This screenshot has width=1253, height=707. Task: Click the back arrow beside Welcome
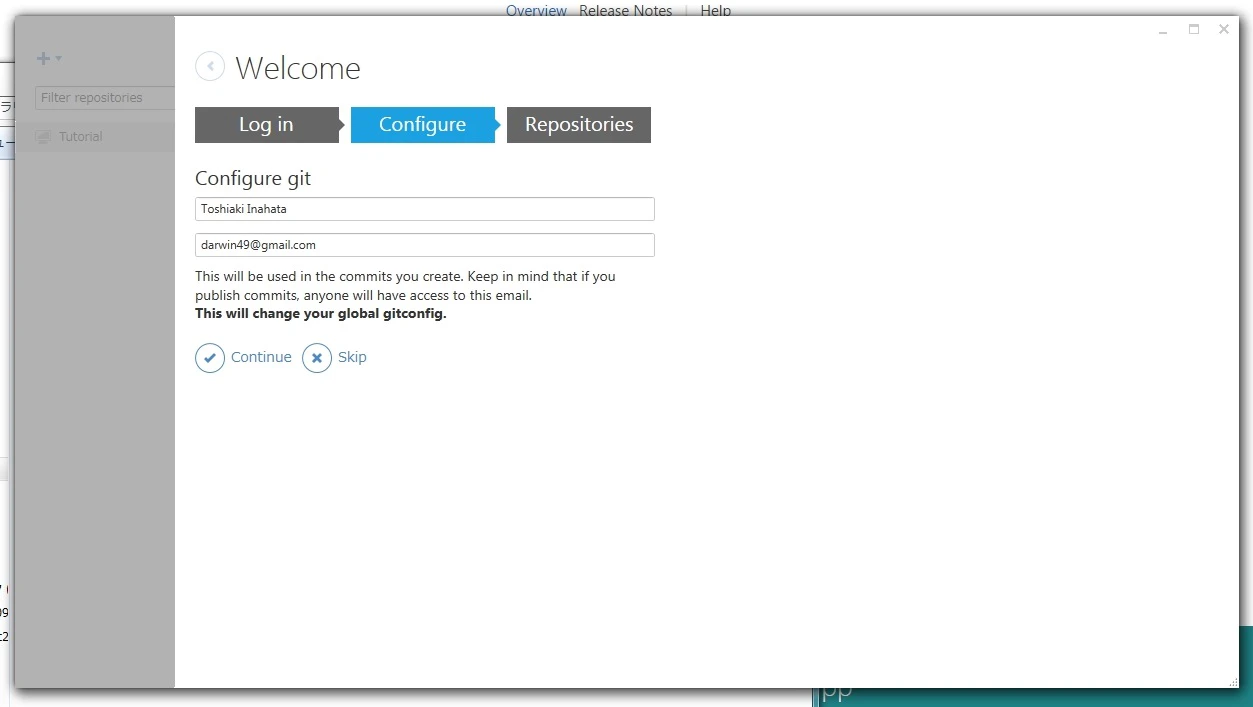tap(210, 66)
